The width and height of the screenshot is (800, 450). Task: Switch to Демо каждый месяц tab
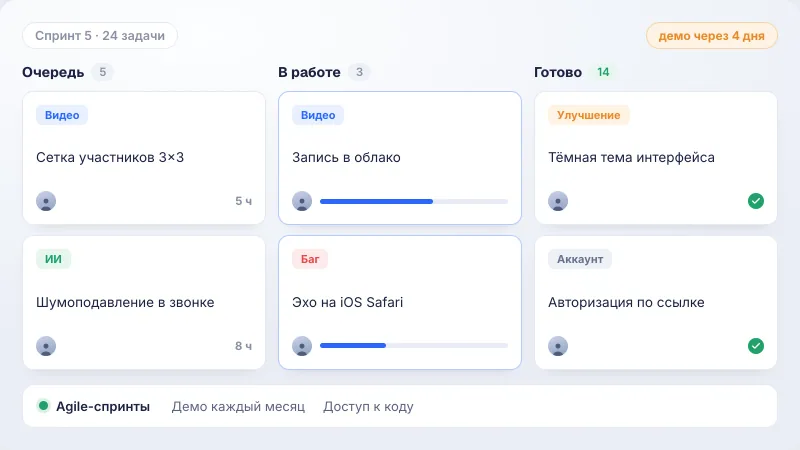point(238,407)
